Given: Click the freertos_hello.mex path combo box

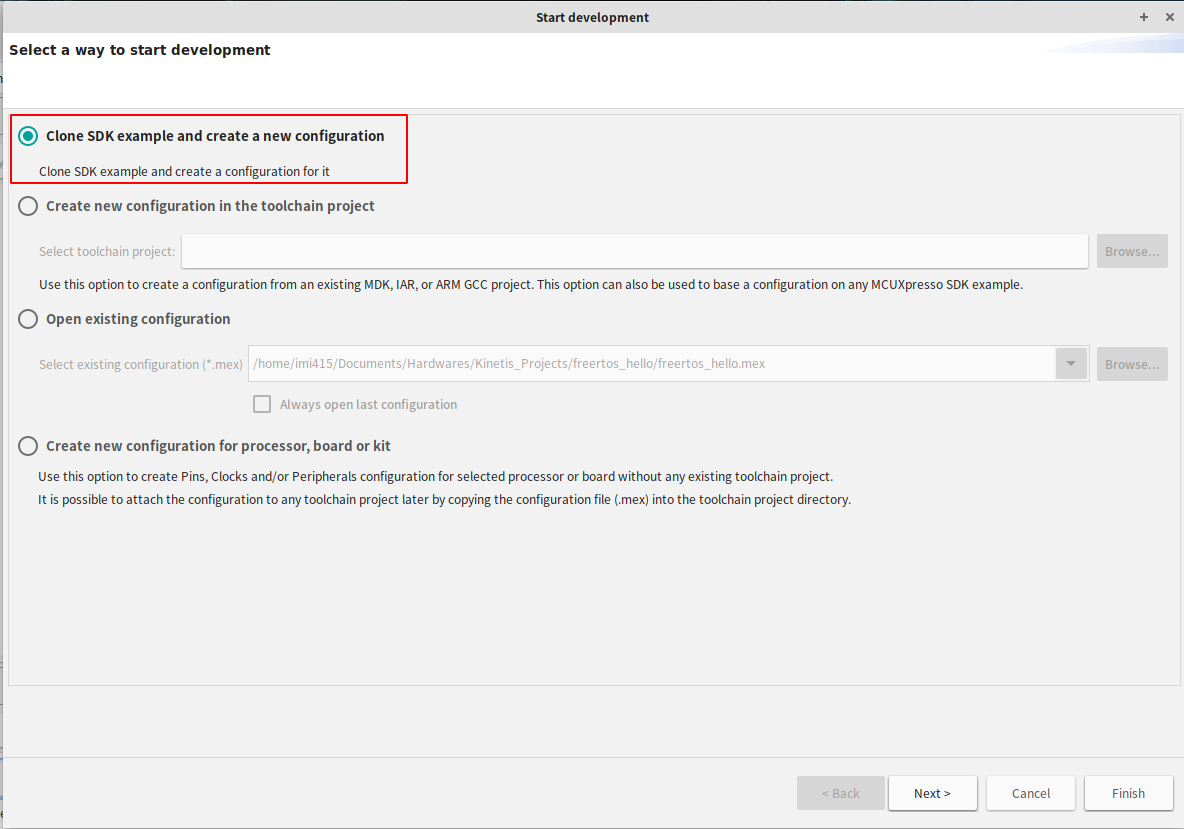Looking at the screenshot, I should click(x=650, y=364).
